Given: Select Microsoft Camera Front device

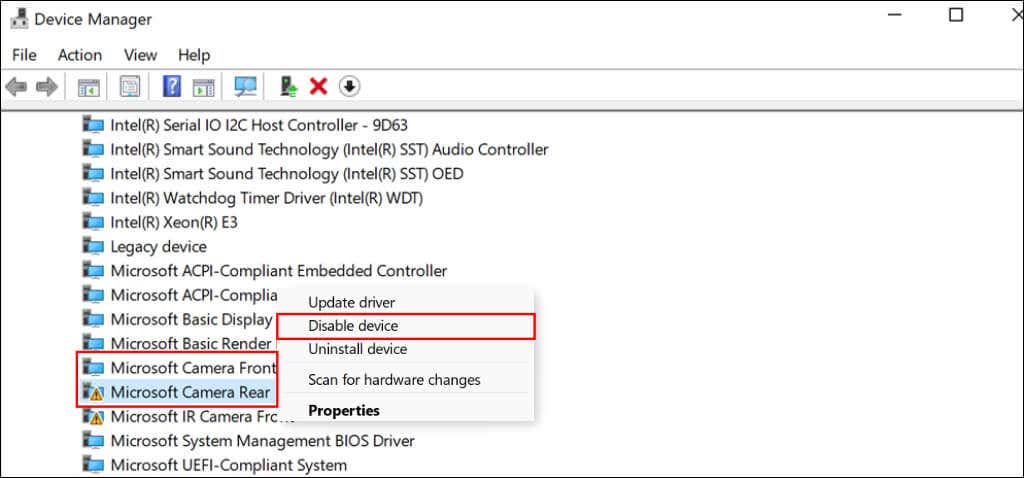Looking at the screenshot, I should tap(180, 368).
